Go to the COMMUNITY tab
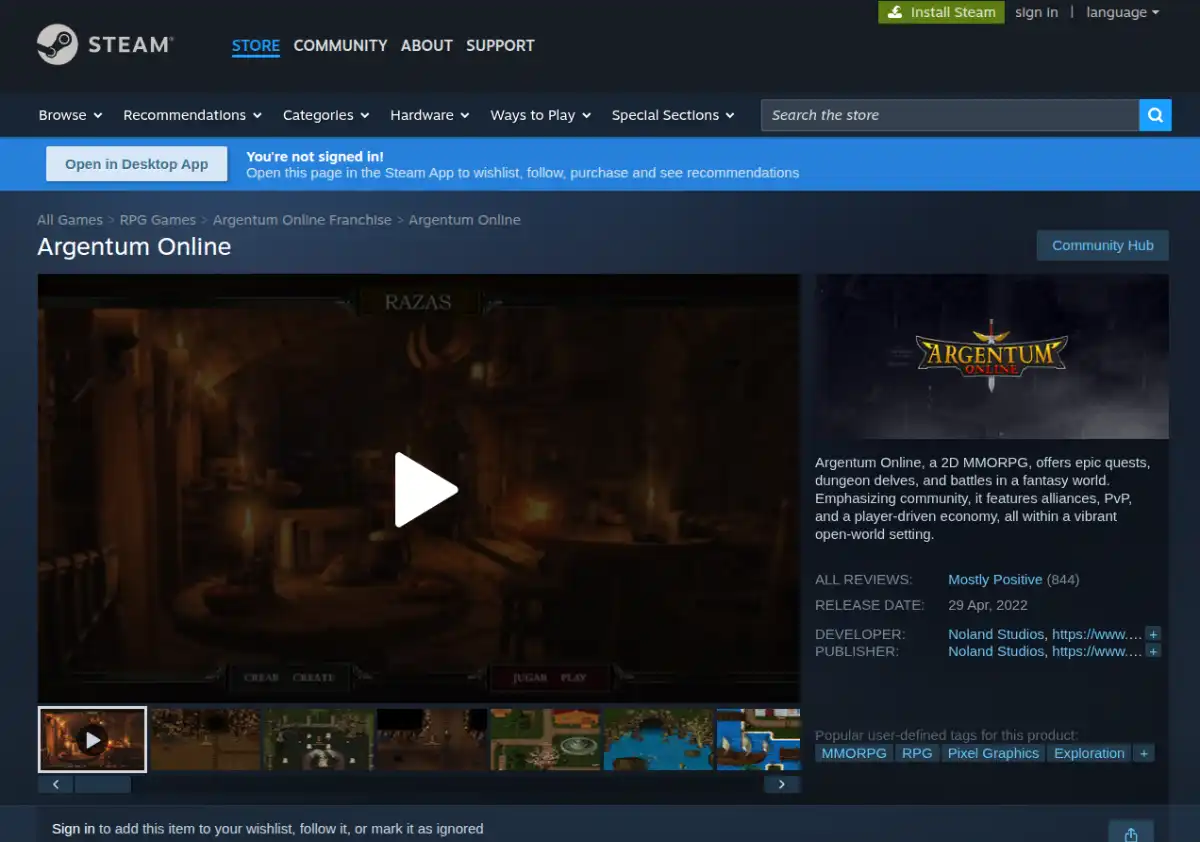Viewport: 1200px width, 842px height. [340, 46]
